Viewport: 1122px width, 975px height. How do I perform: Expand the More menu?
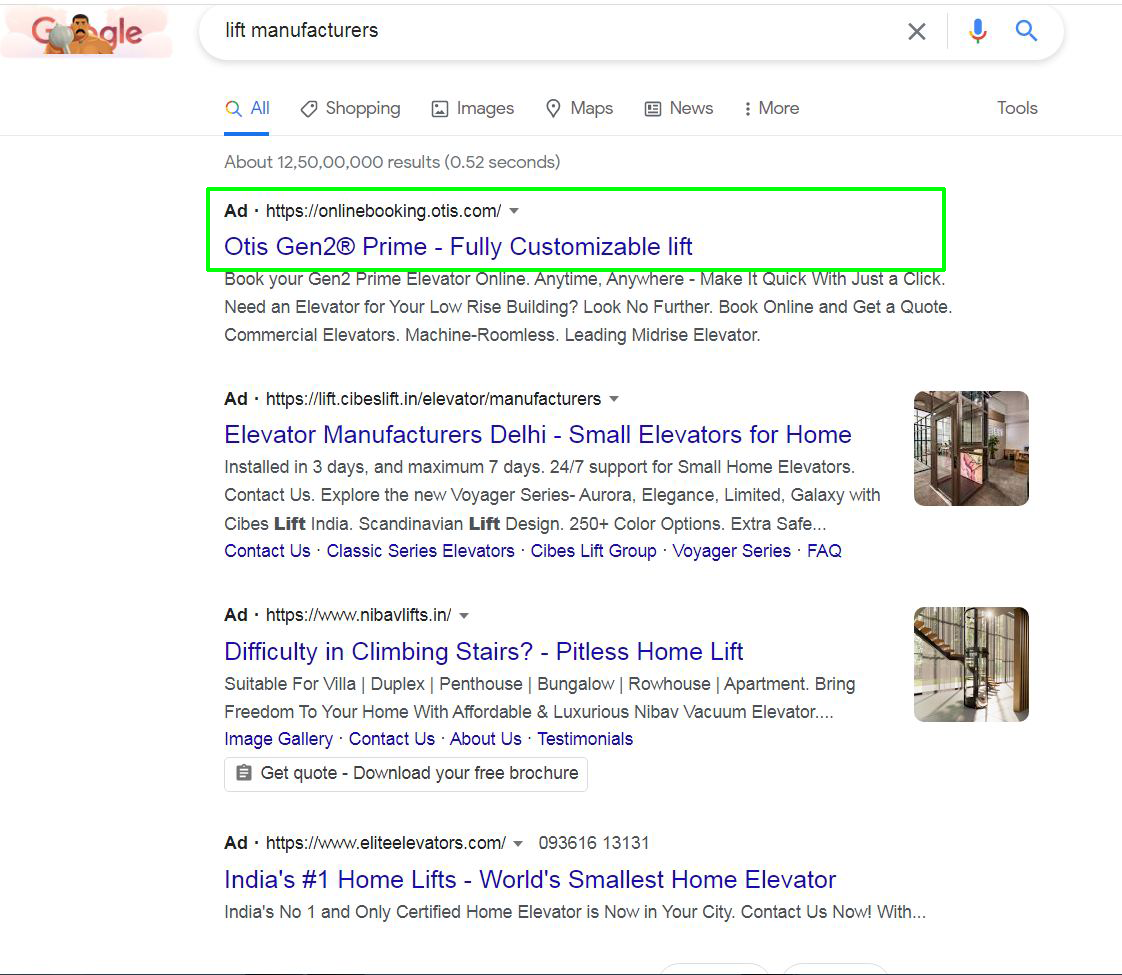(x=771, y=109)
